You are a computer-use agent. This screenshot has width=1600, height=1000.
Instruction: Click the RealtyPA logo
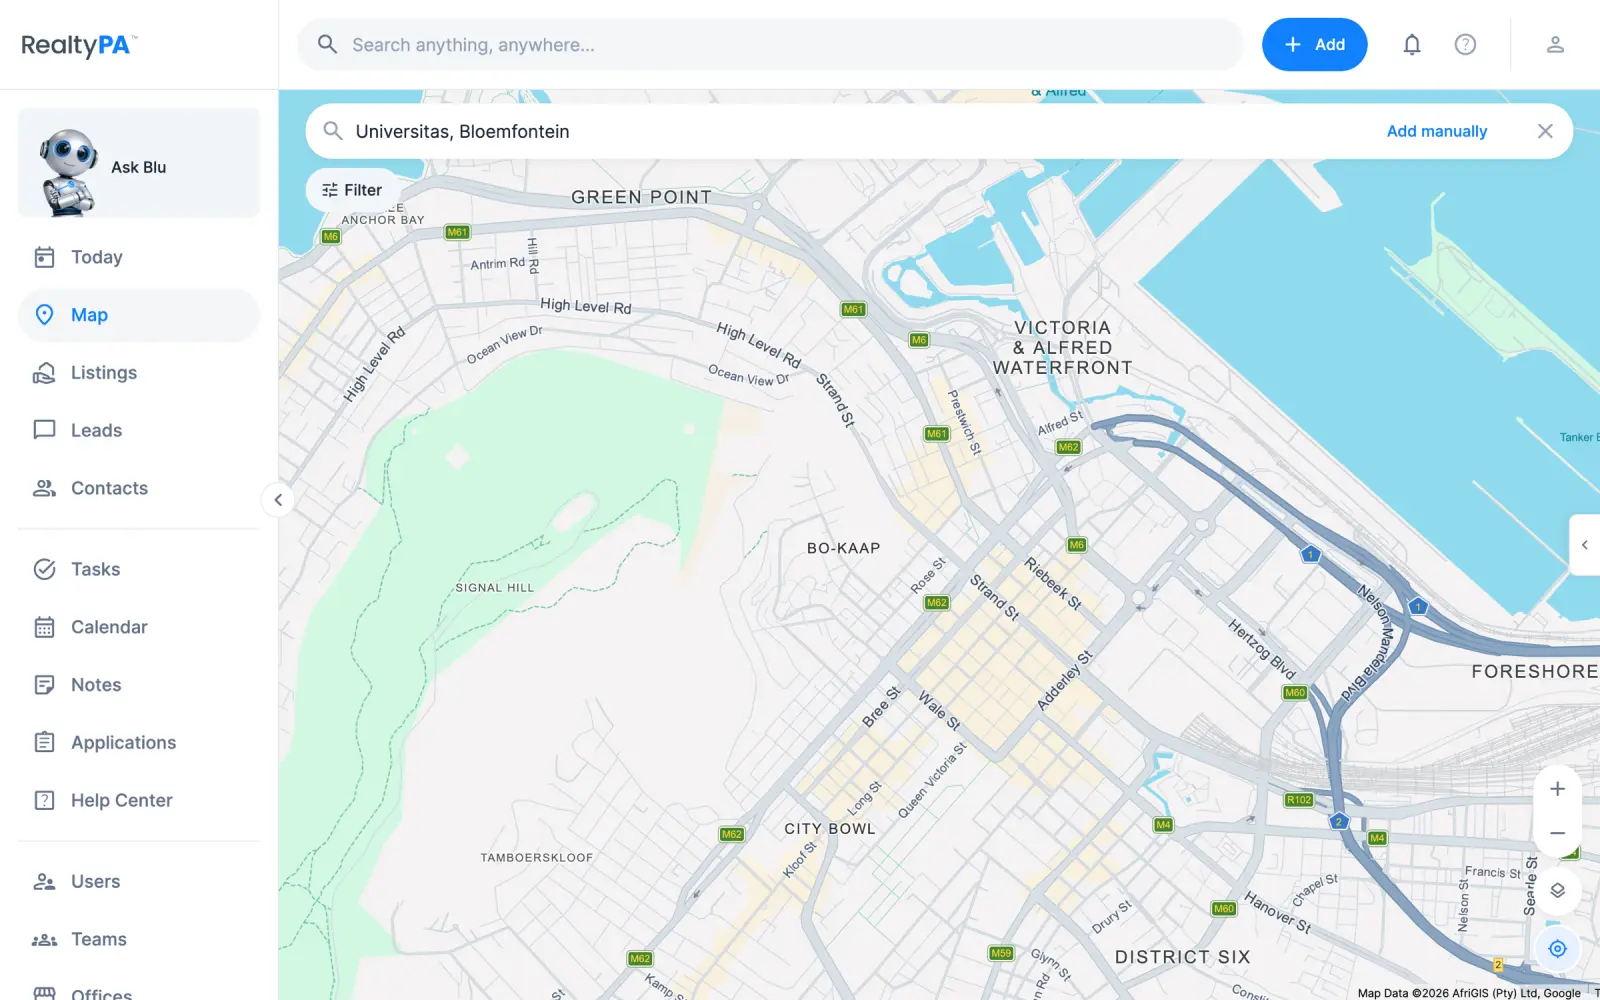tap(79, 45)
